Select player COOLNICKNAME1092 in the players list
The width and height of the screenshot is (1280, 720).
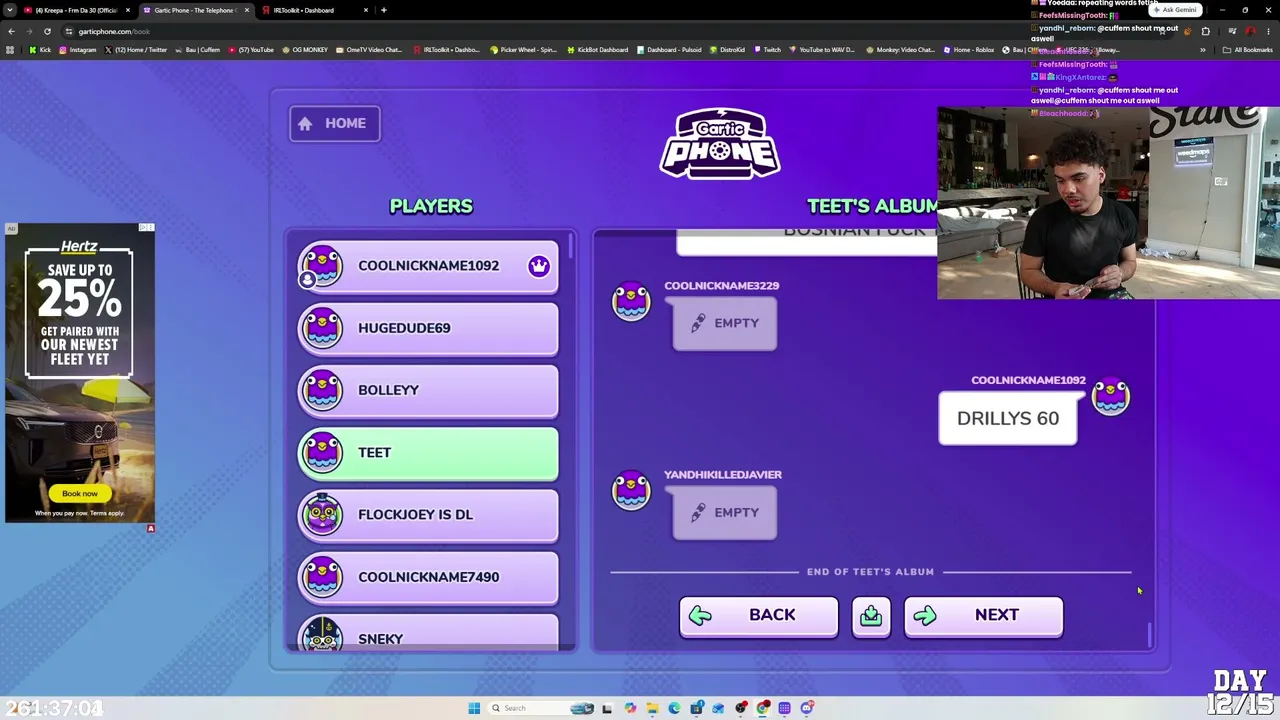[x=428, y=266]
